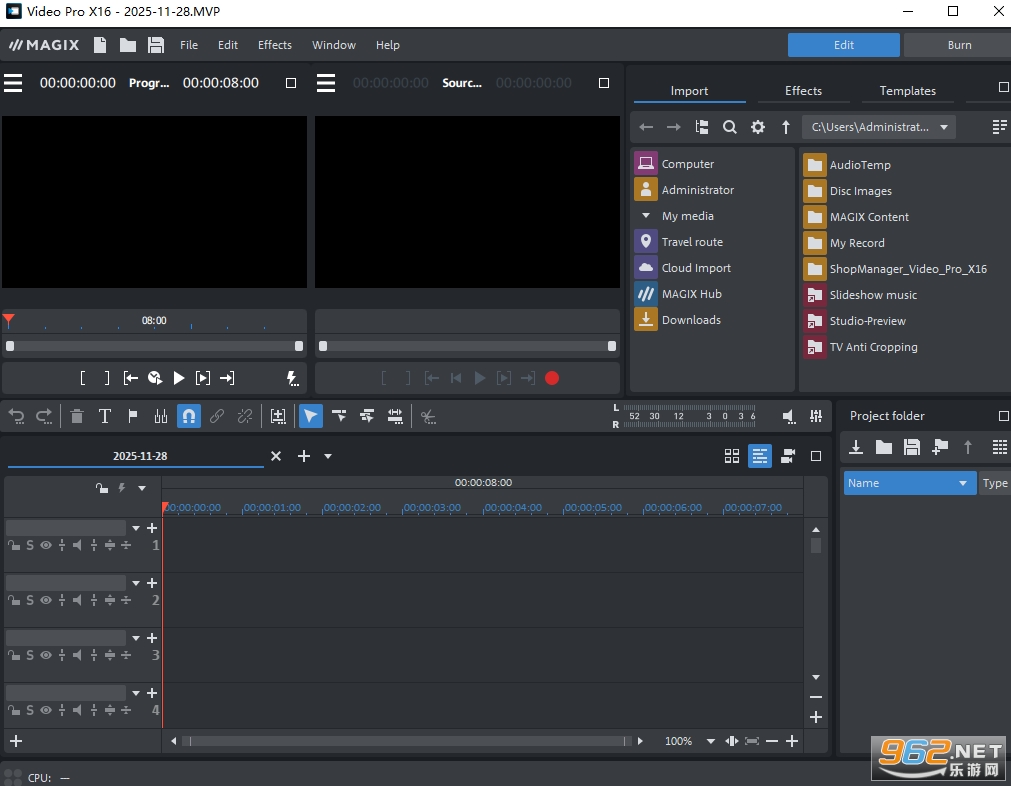Set a chapter marker flag

pyautogui.click(x=133, y=417)
